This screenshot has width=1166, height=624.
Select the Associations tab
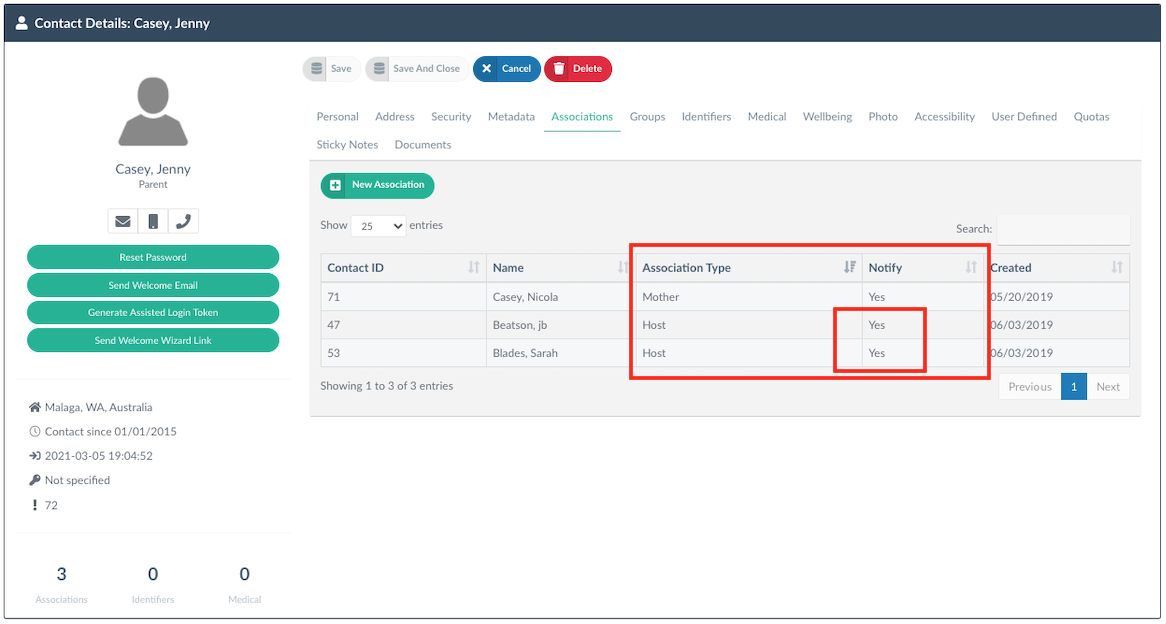coord(582,117)
